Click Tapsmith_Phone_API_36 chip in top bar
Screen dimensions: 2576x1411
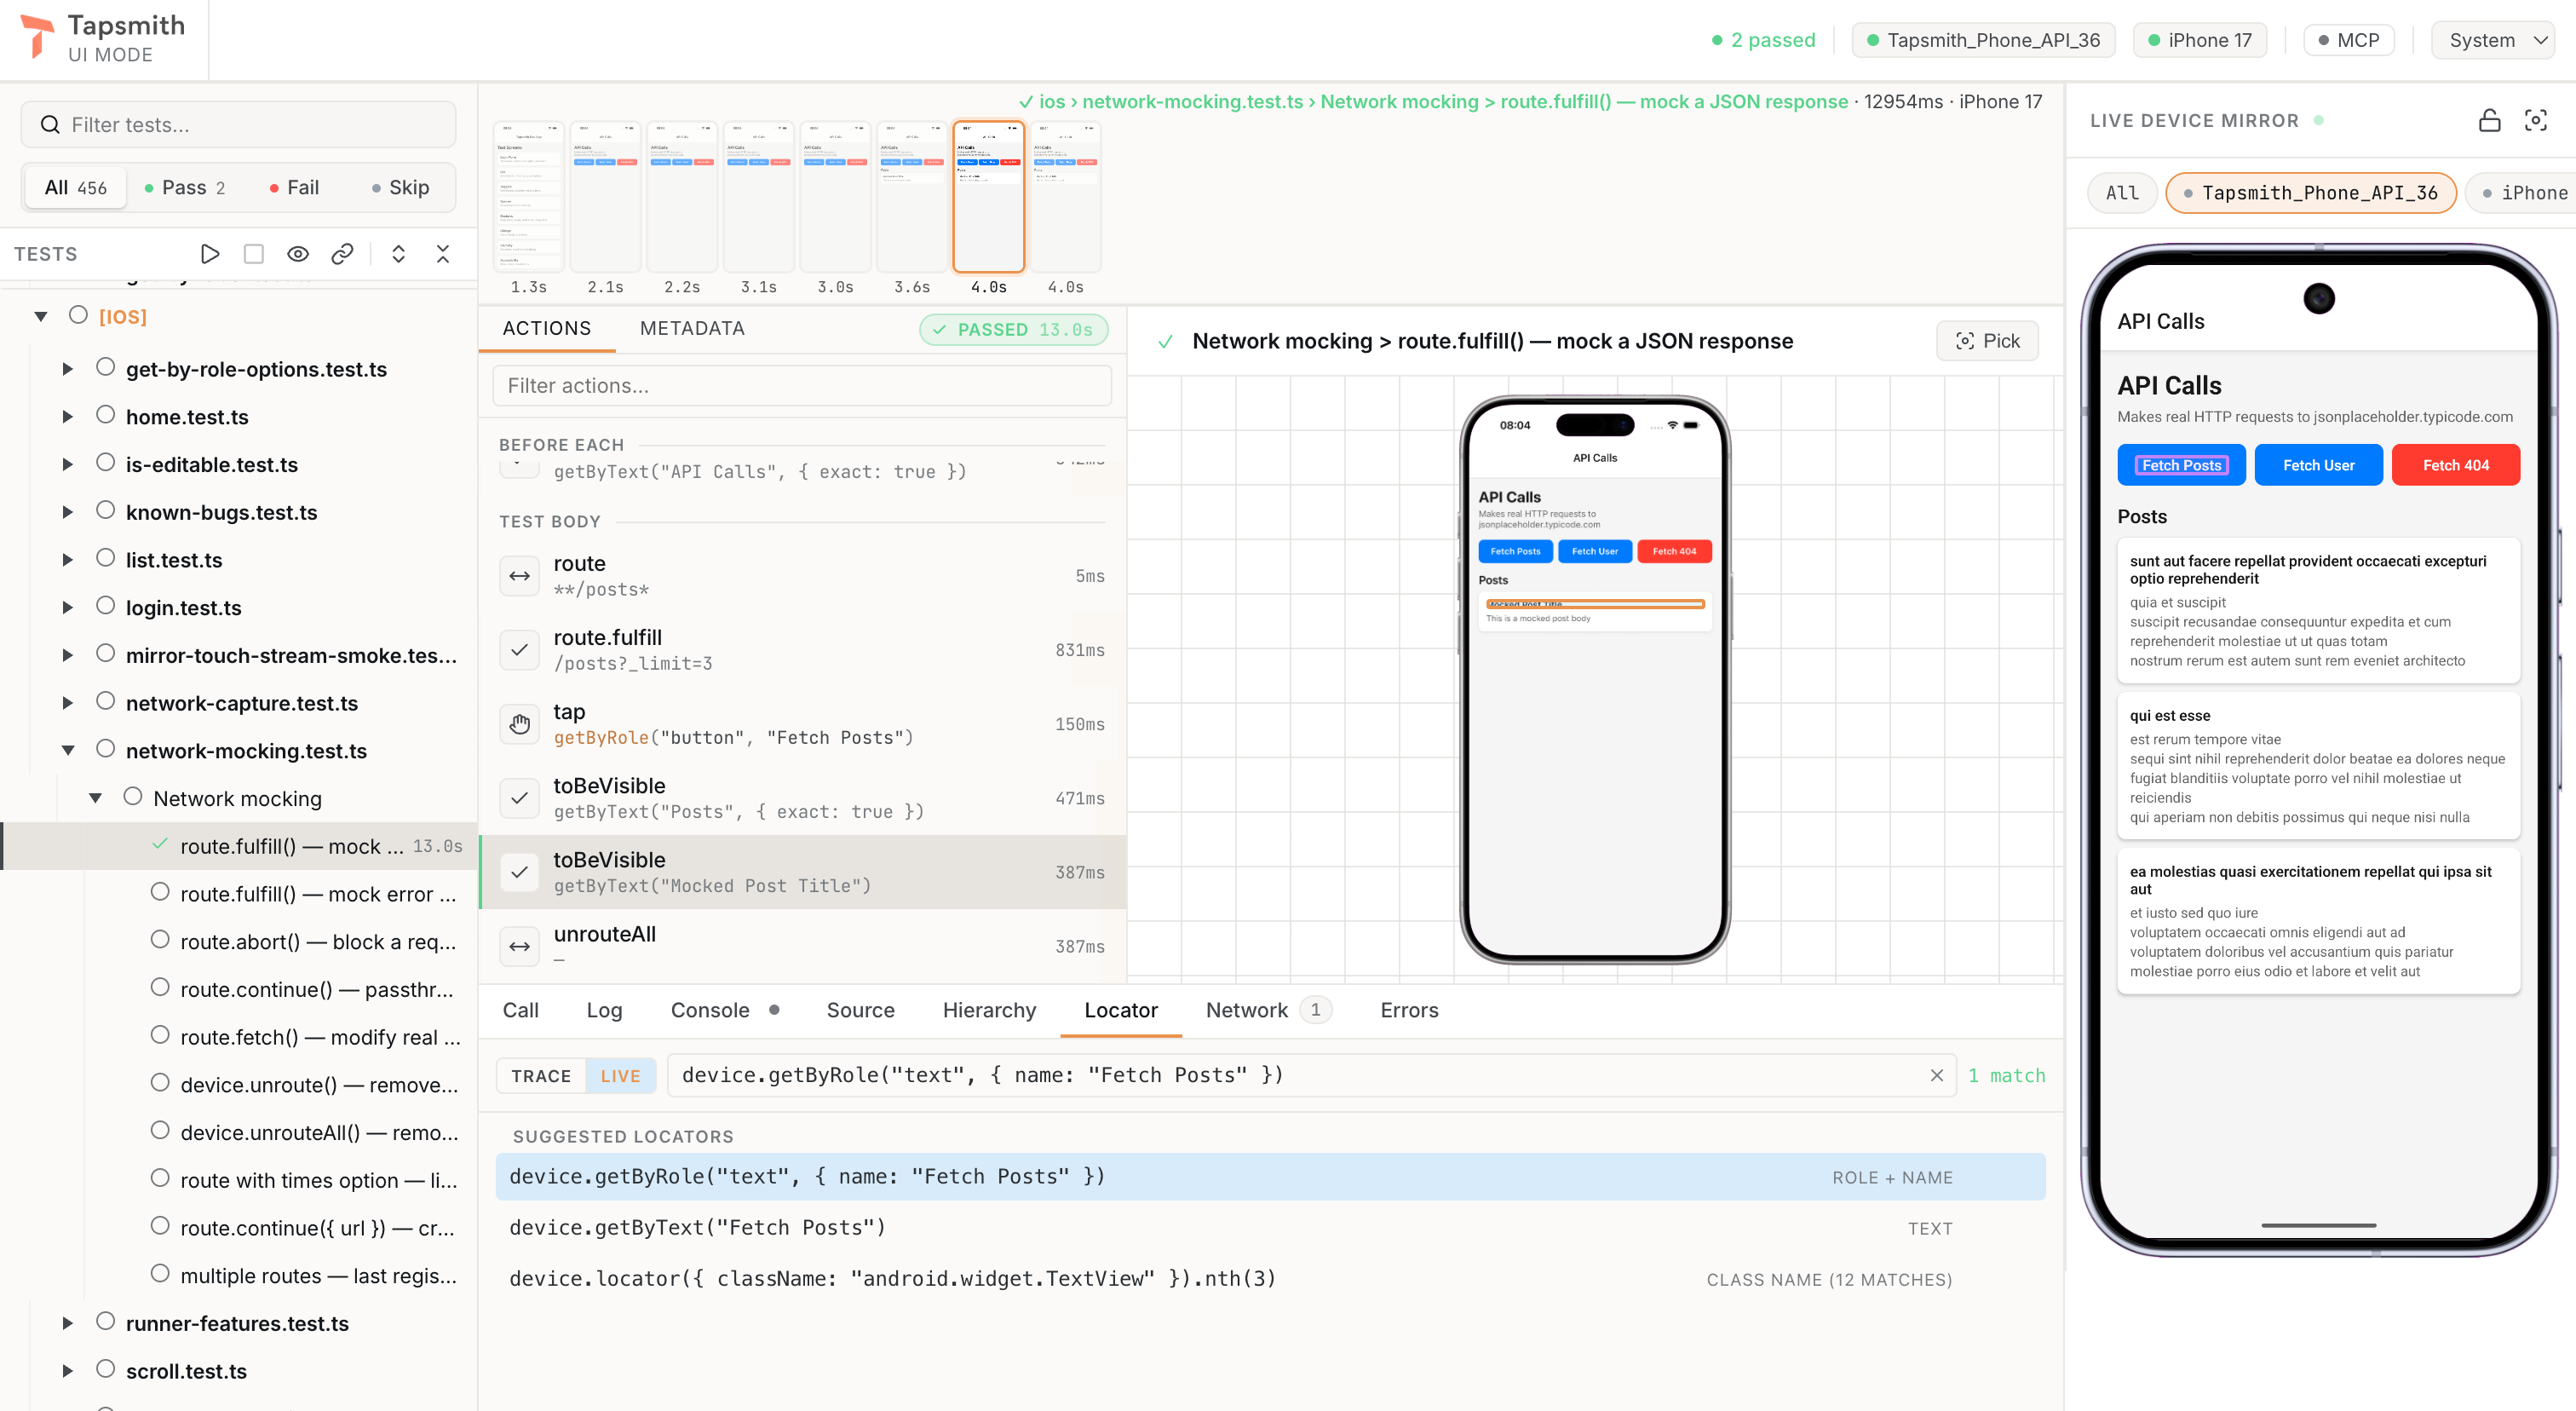pyautogui.click(x=1983, y=40)
